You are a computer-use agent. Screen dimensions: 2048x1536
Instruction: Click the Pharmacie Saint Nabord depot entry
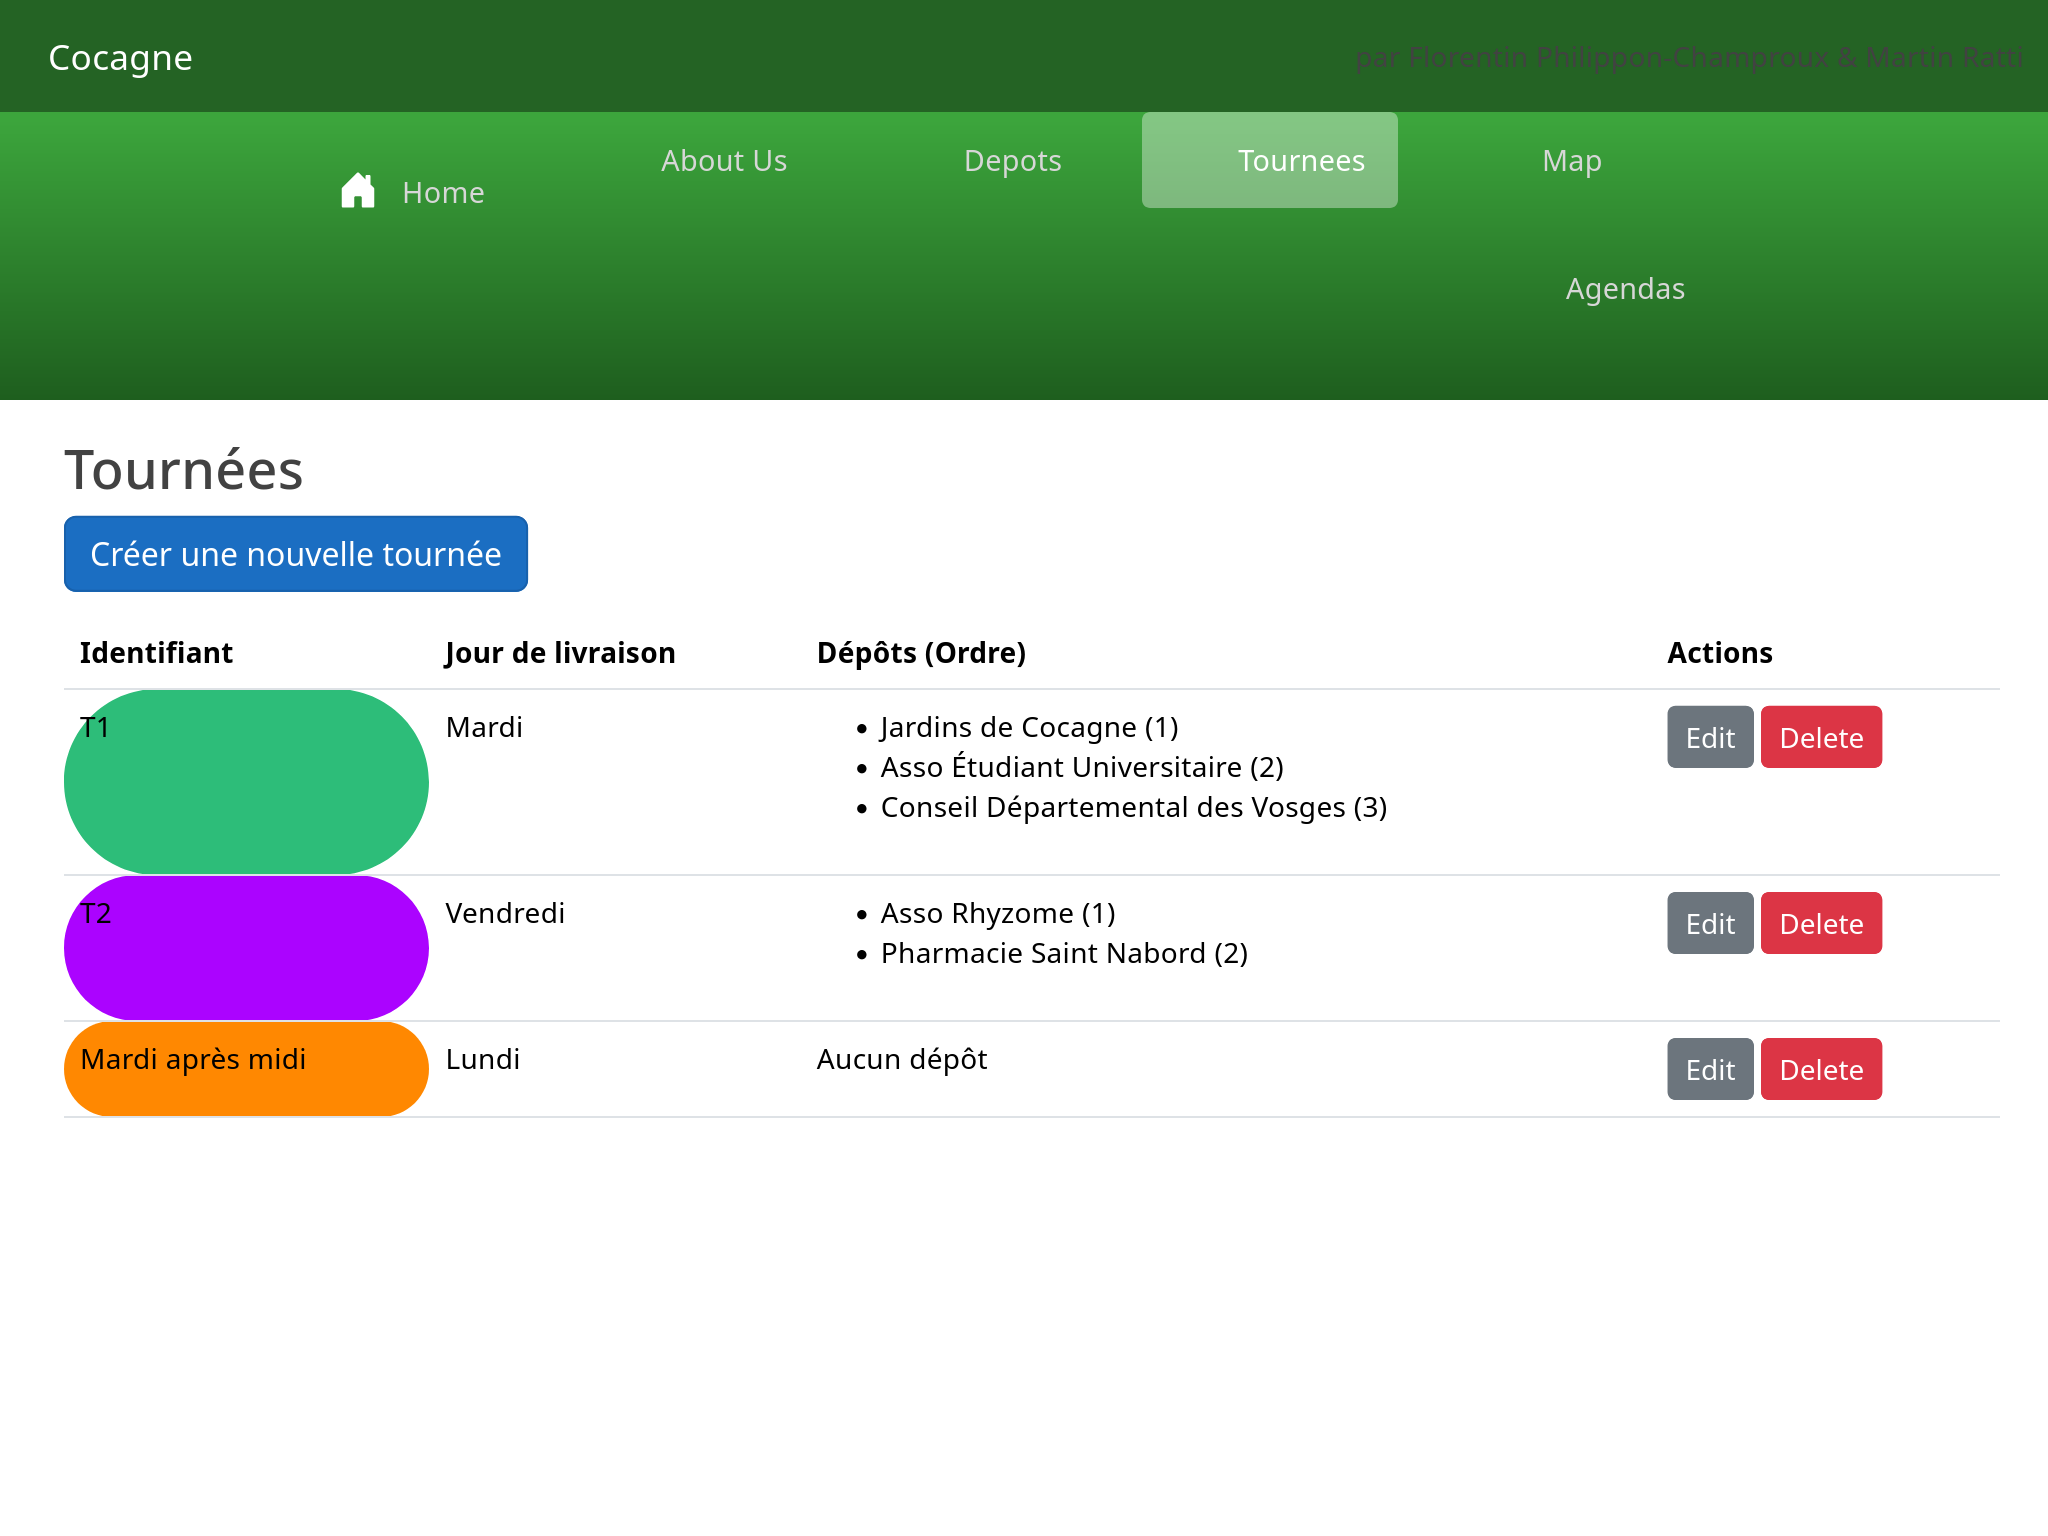tap(1063, 953)
